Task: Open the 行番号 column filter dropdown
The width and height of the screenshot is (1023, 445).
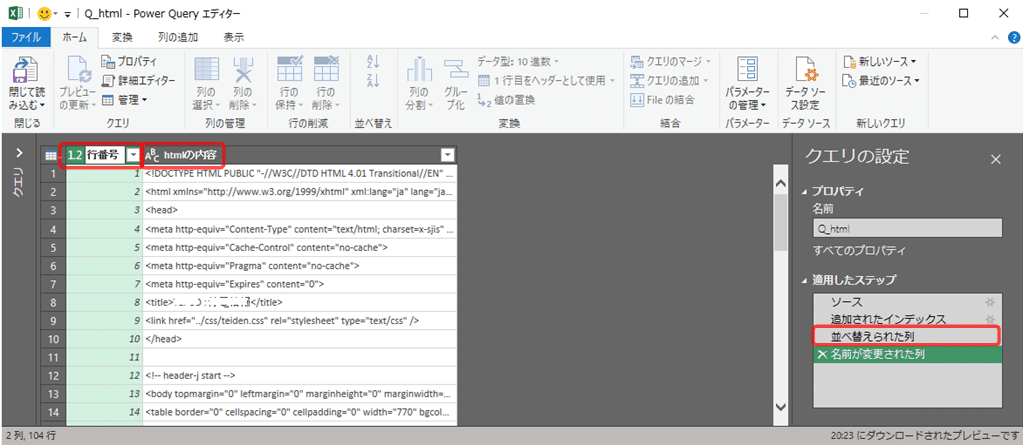Action: 134,155
